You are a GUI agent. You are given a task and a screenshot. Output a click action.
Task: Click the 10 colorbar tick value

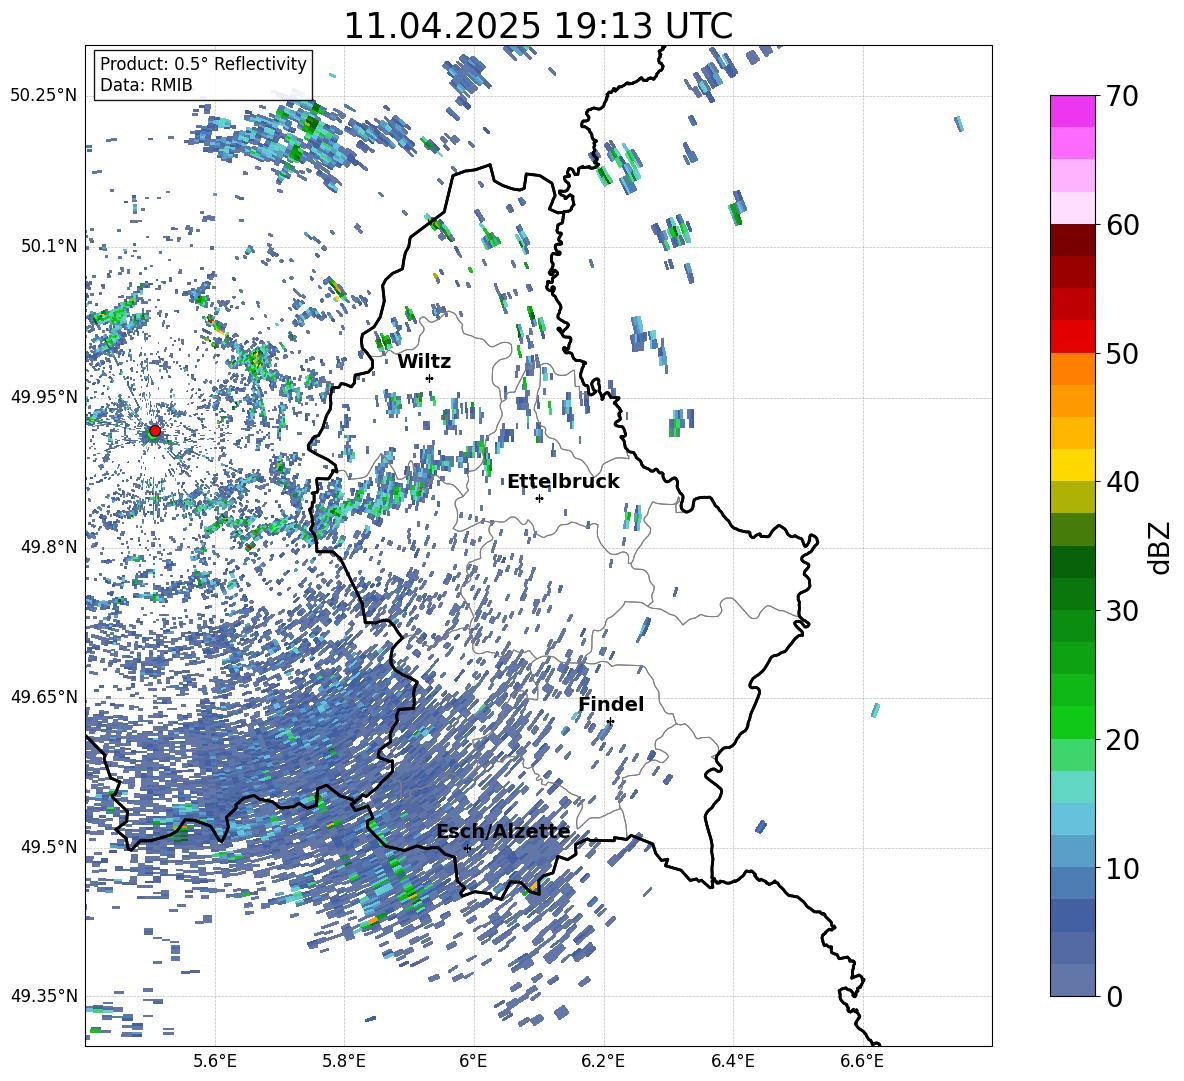point(1122,868)
